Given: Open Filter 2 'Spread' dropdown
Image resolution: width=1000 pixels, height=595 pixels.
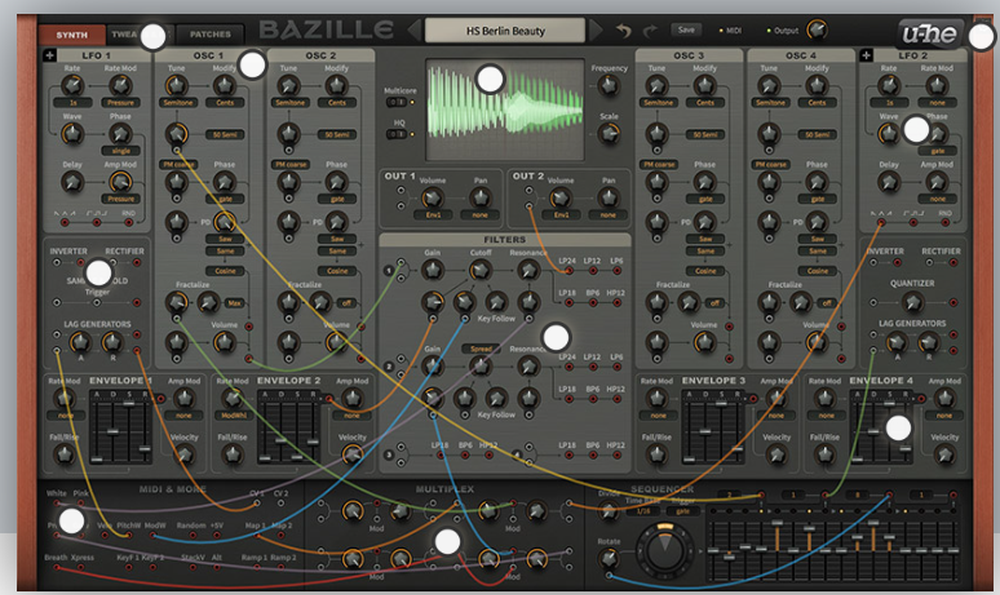Looking at the screenshot, I should click(481, 349).
